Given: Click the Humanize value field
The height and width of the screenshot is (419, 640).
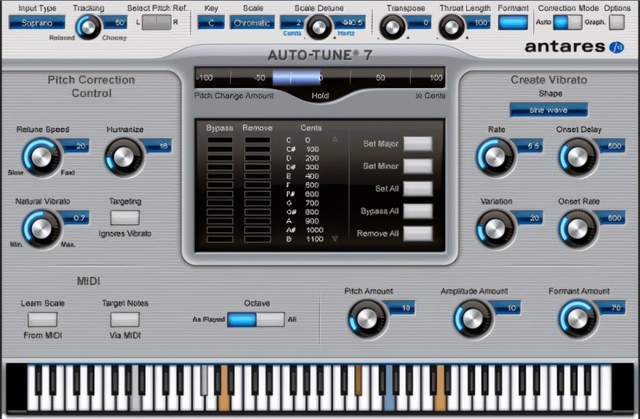Looking at the screenshot, I should point(158,146).
